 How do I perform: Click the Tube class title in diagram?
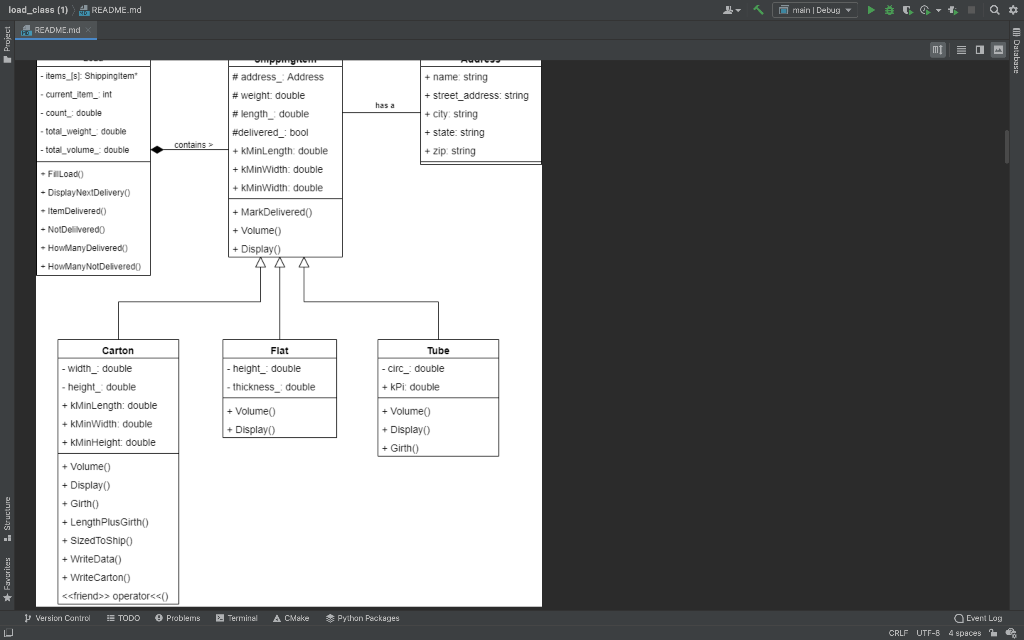click(438, 351)
